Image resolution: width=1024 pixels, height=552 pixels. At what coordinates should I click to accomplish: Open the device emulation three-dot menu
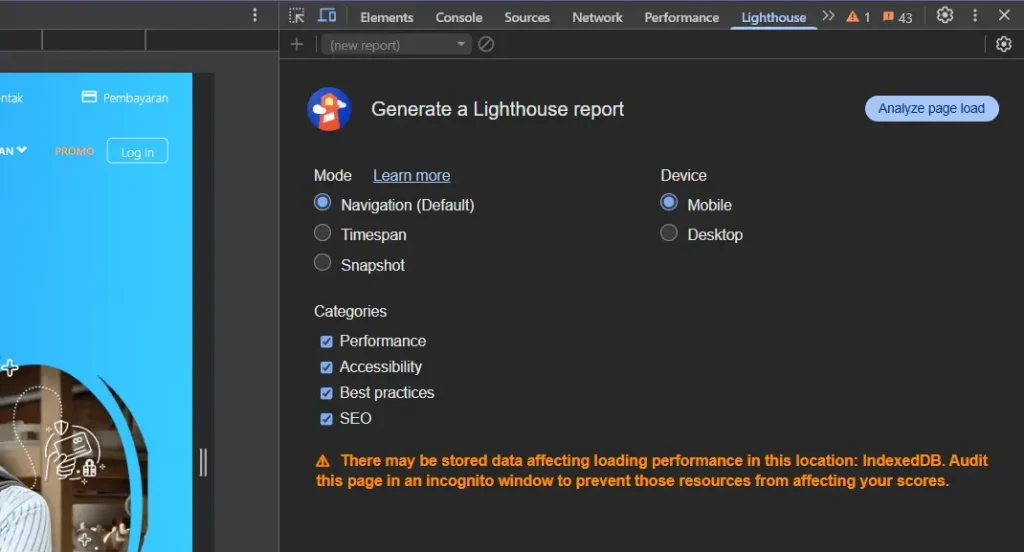[255, 15]
